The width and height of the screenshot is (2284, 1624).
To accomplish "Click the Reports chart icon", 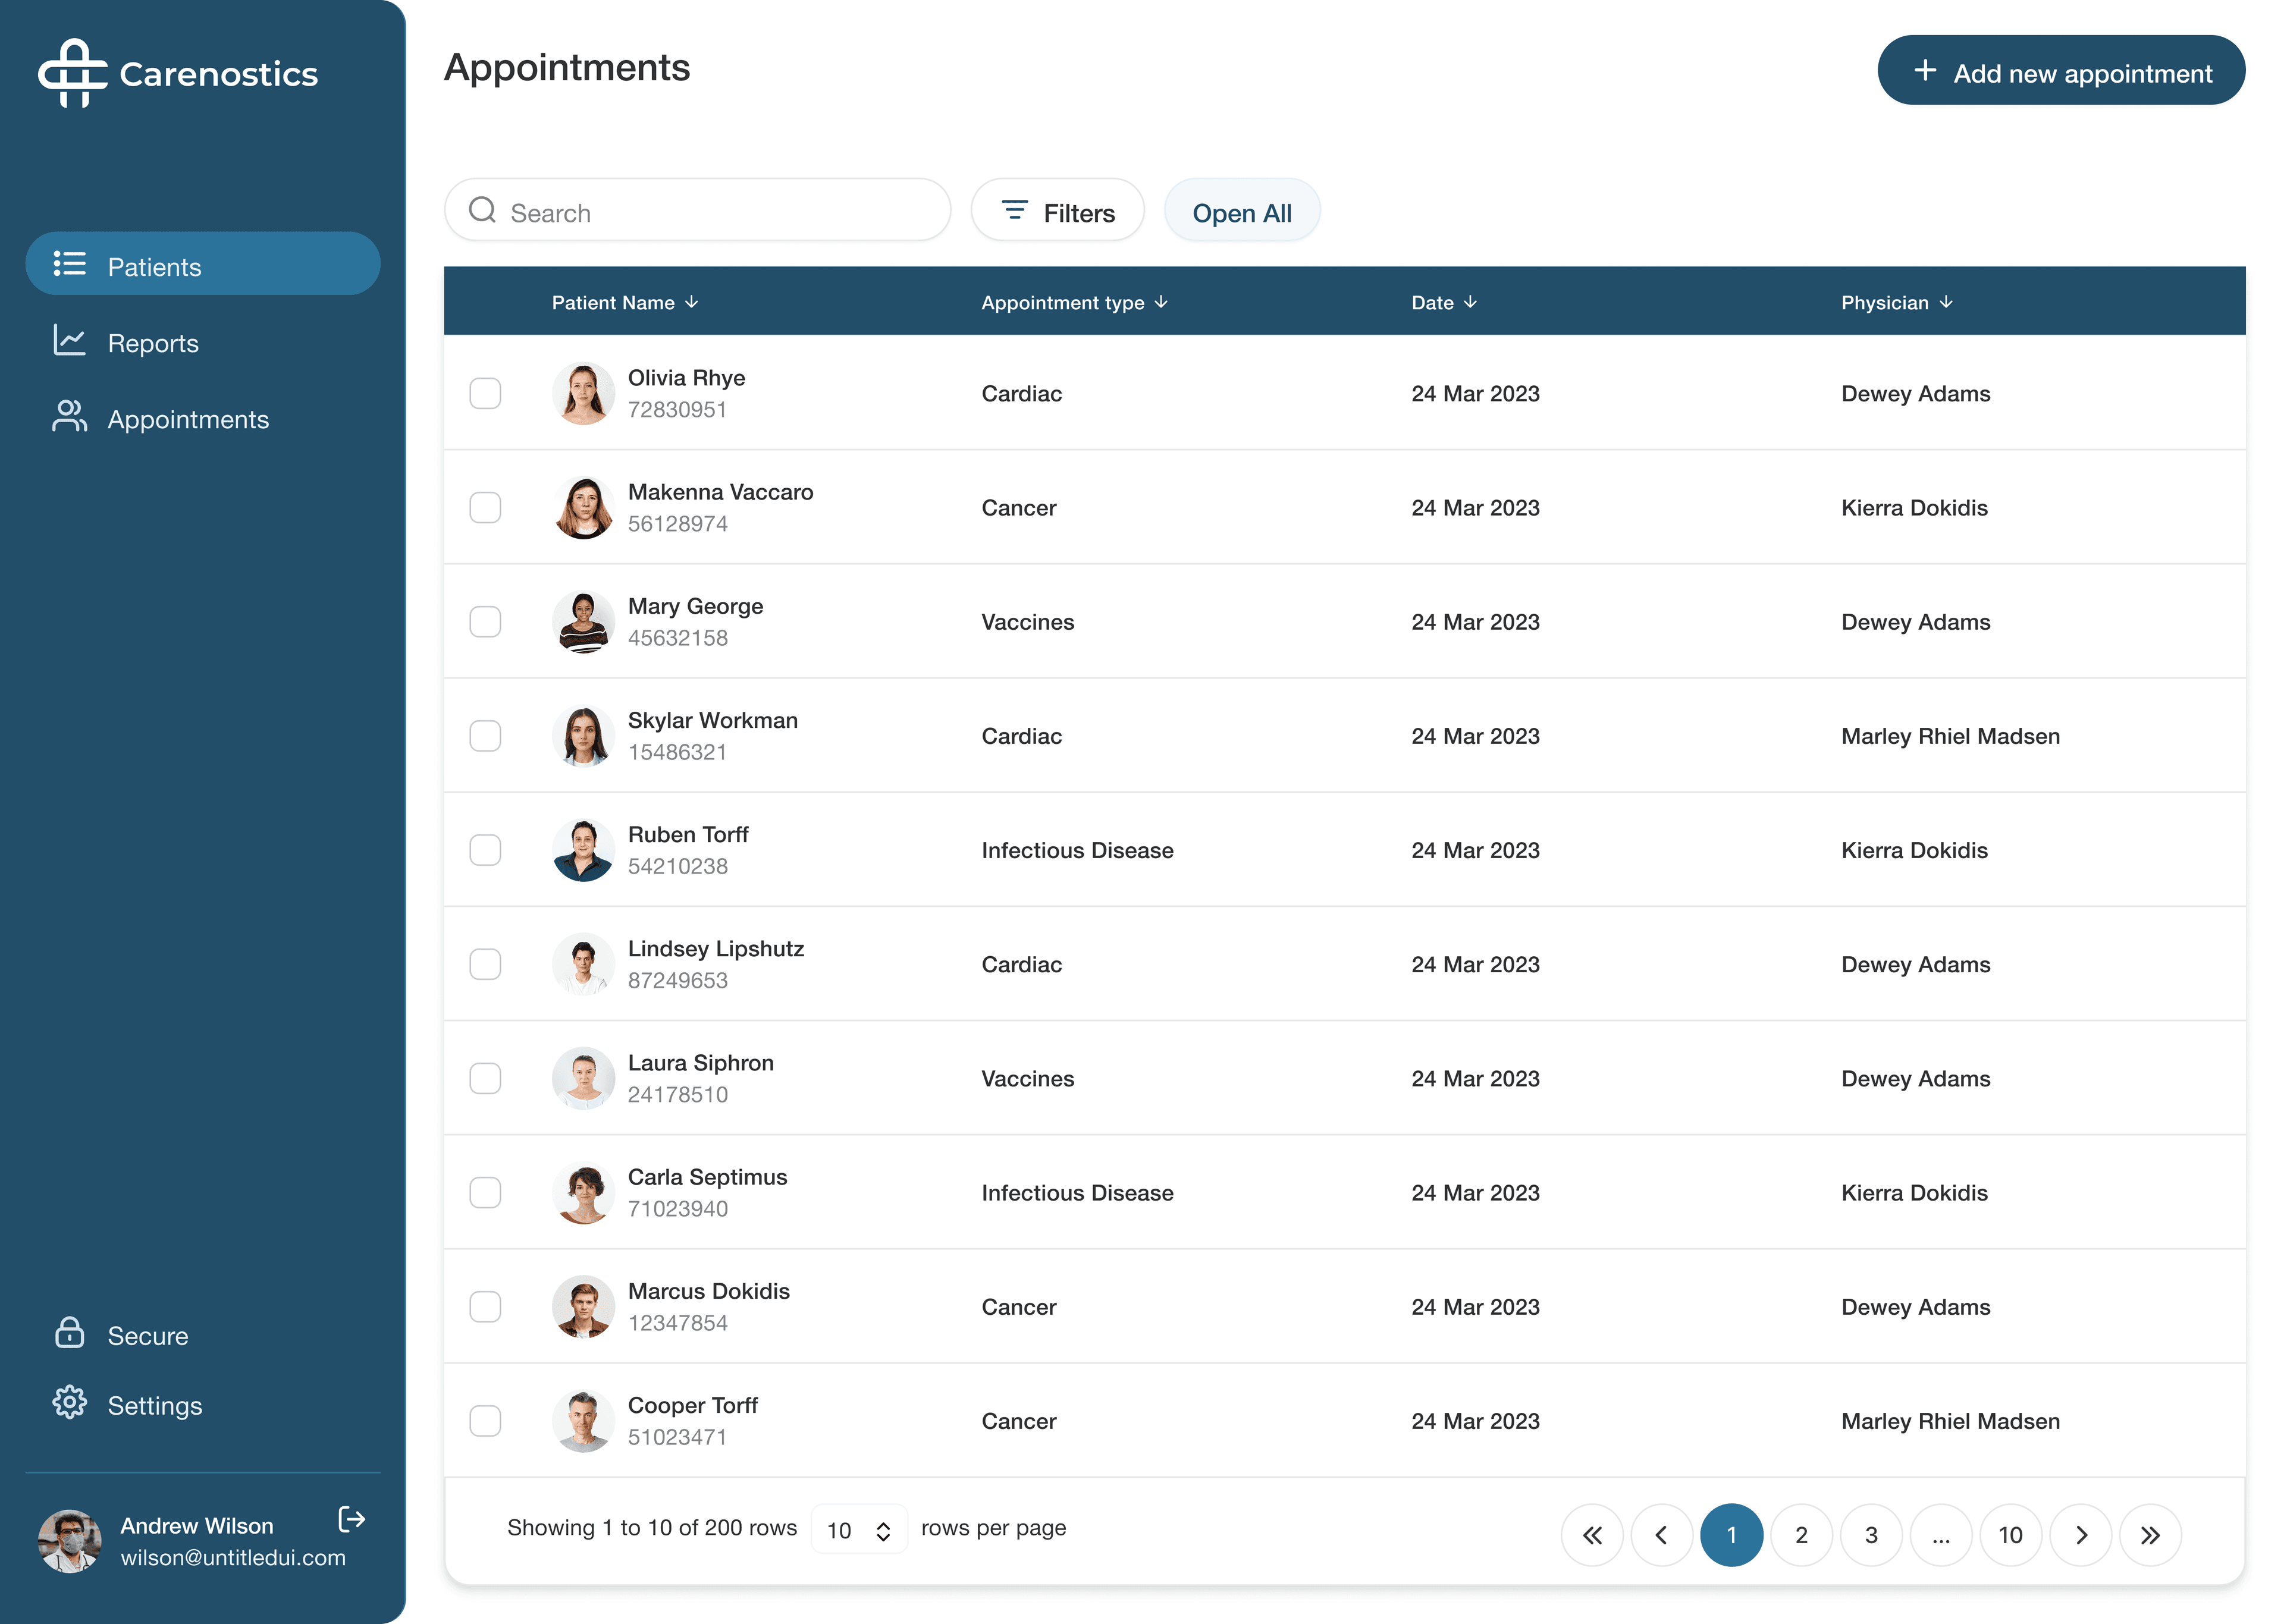I will [69, 341].
